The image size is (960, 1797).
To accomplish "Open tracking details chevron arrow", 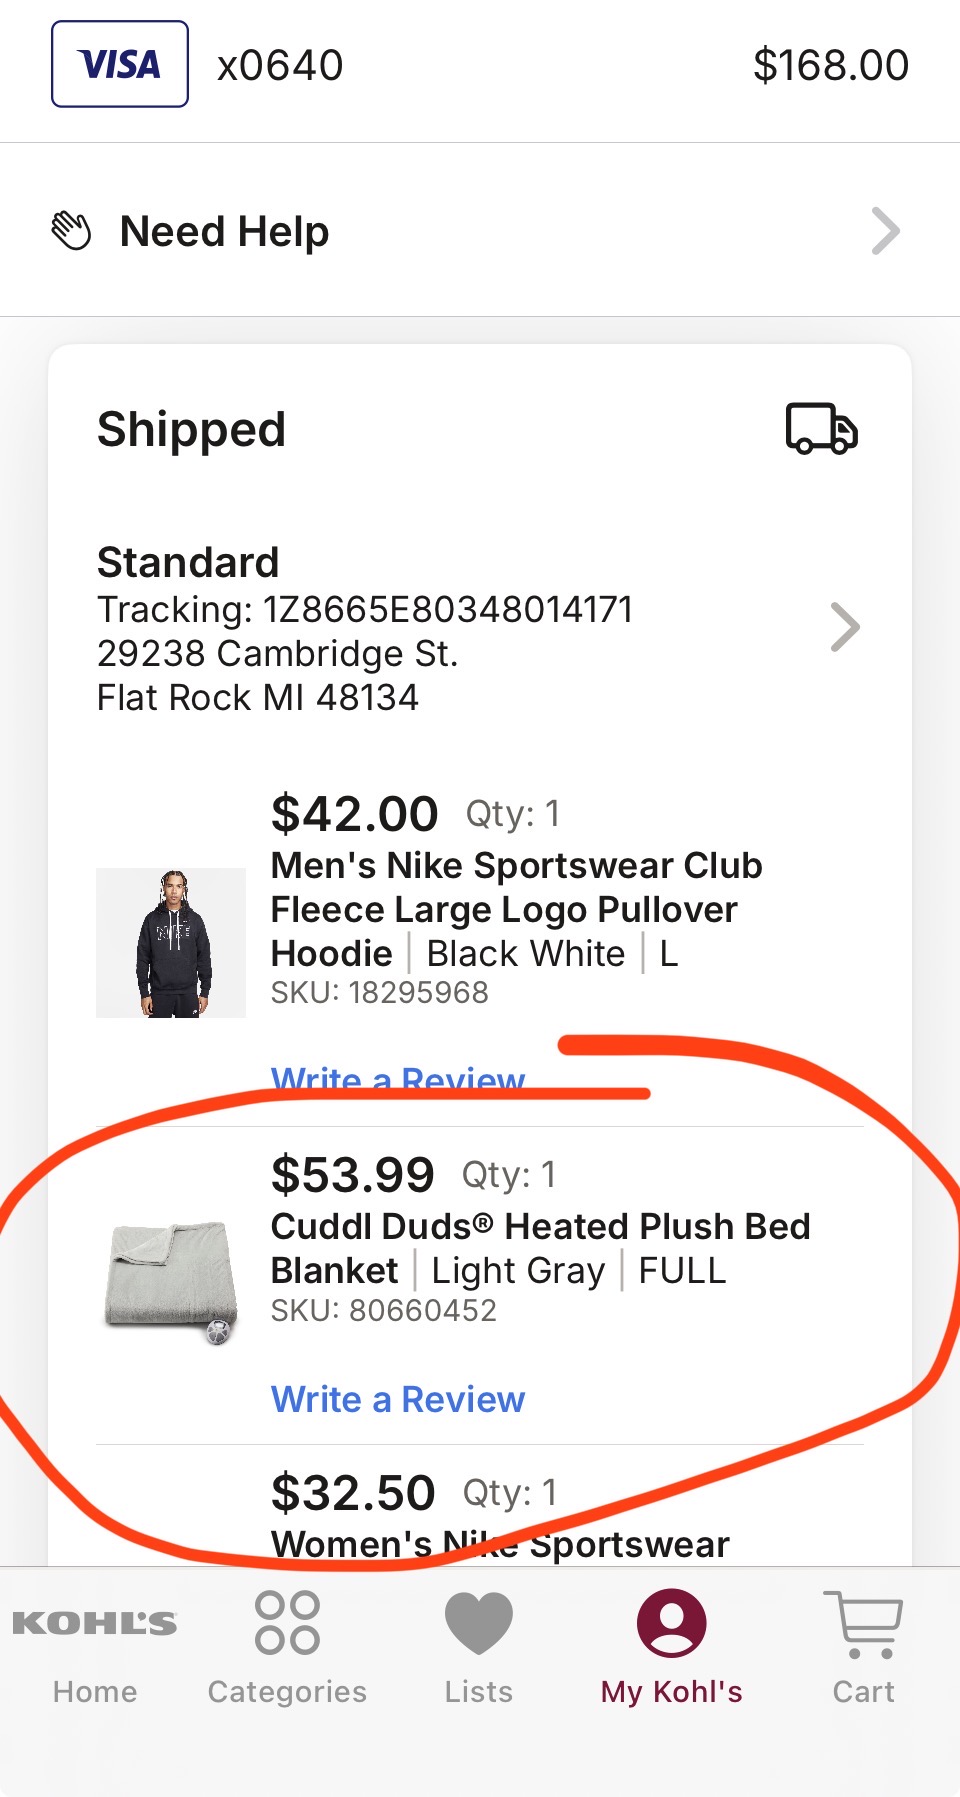I will (846, 627).
